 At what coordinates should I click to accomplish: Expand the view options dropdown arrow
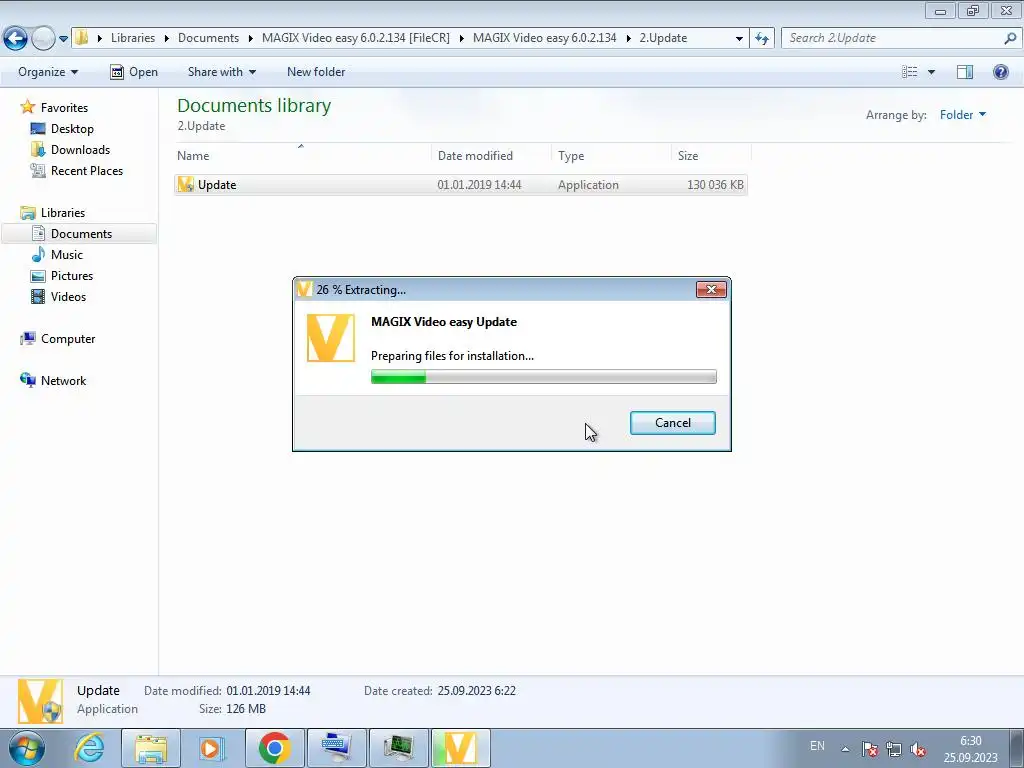[x=931, y=72]
